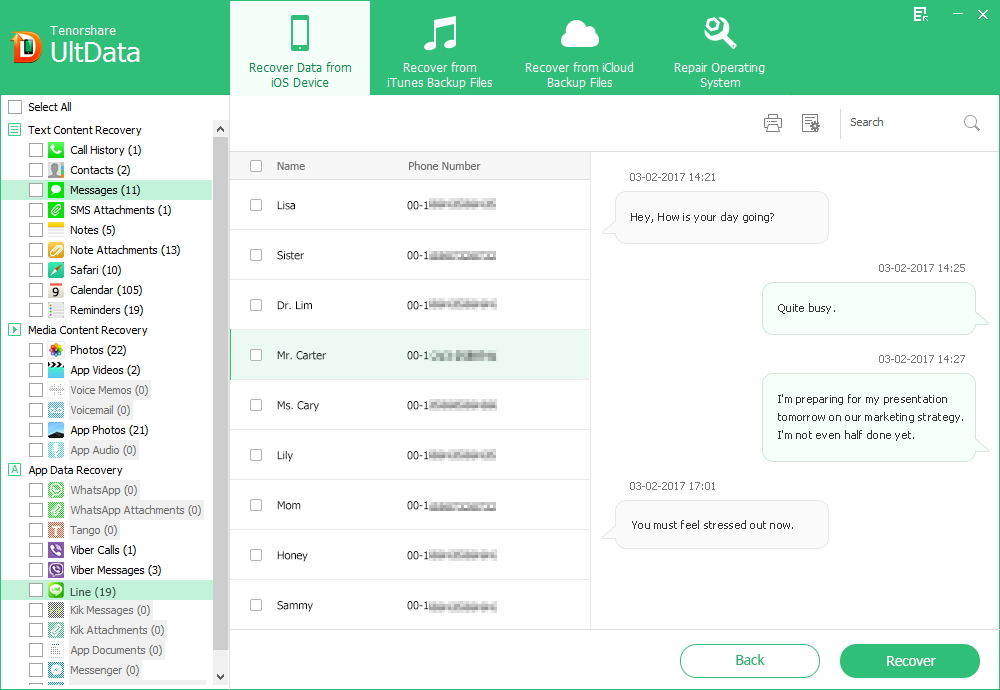Viewport: 1000px width, 690px height.
Task: Sort by Name column header
Action: (x=291, y=166)
